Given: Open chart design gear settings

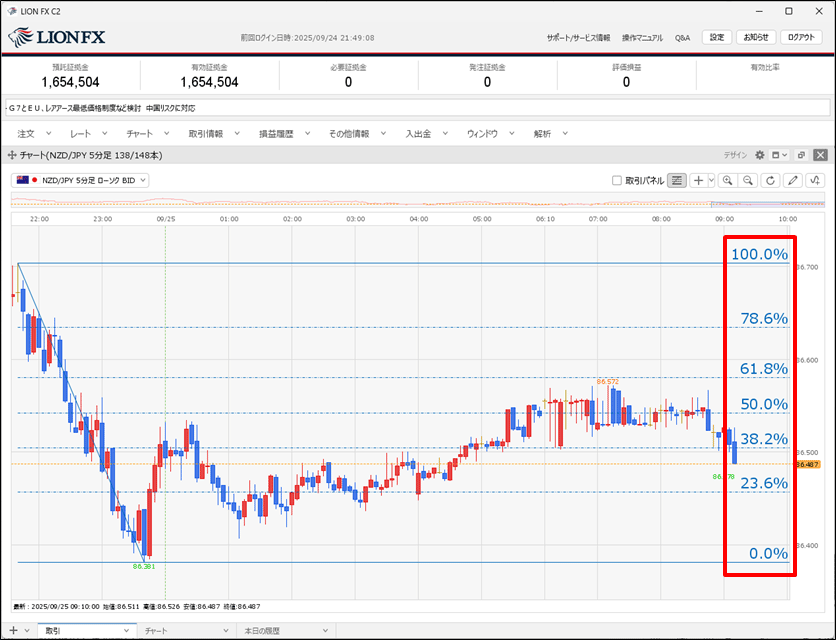Looking at the screenshot, I should point(759,155).
